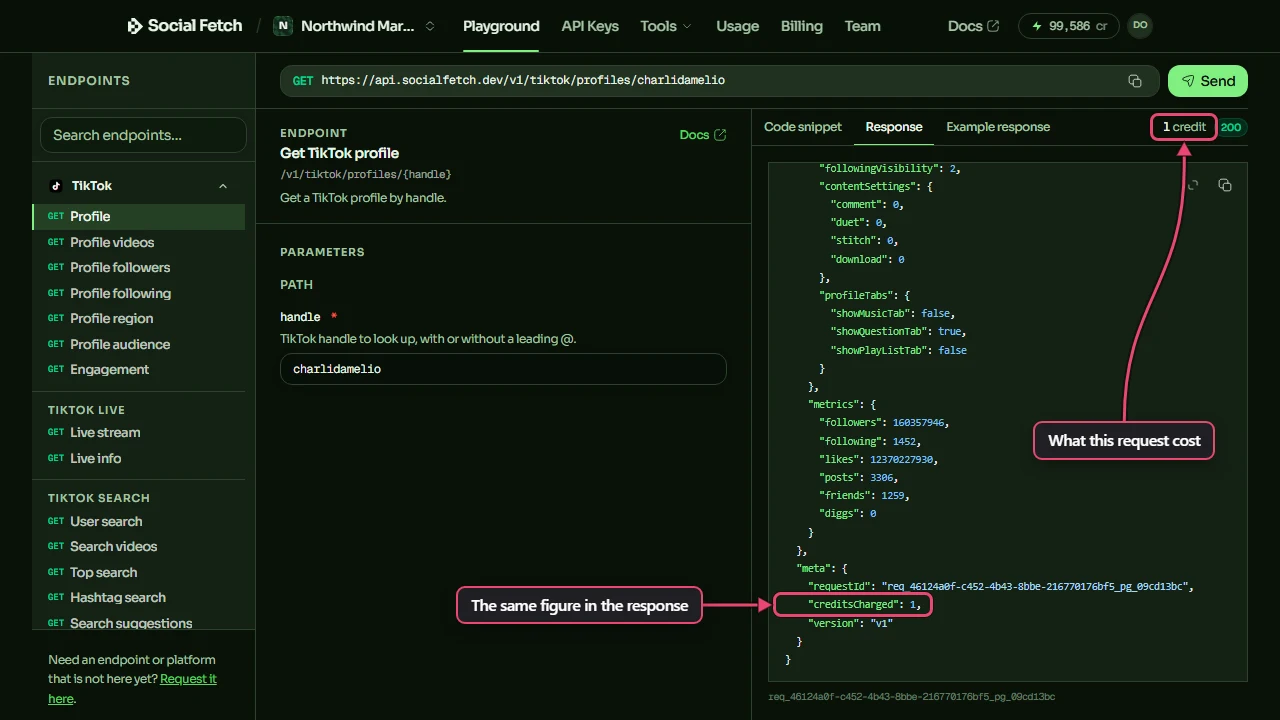The image size is (1280, 720).
Task: Expand the response viewer to fullscreen
Action: coord(1193,185)
